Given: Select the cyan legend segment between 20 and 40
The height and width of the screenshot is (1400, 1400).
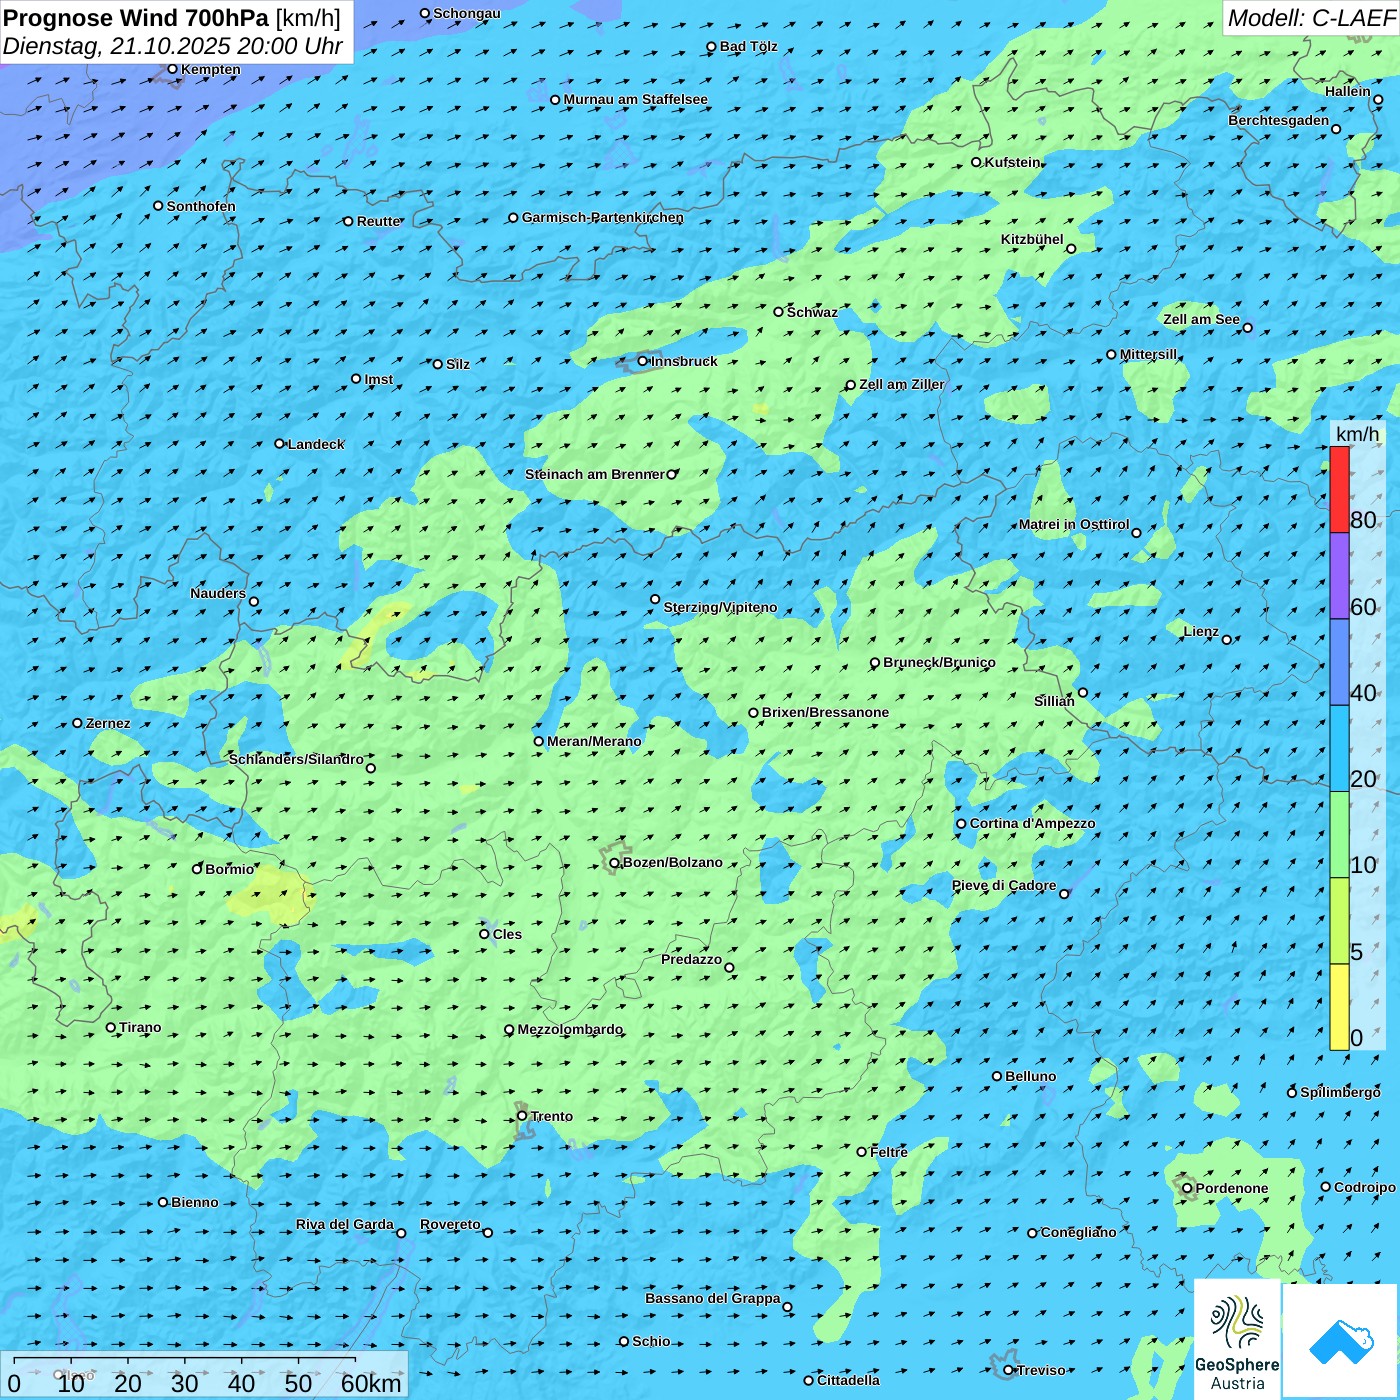Looking at the screenshot, I should pyautogui.click(x=1339, y=749).
